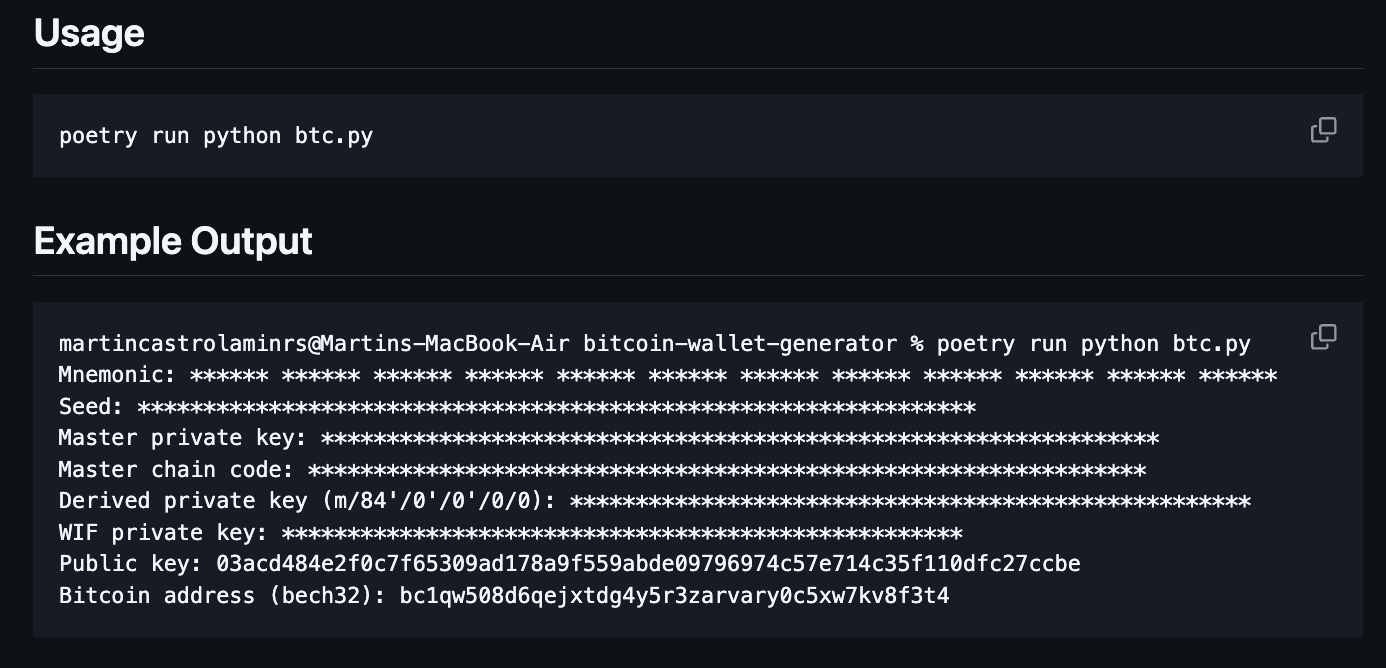Click the copy icon on the Example Output block
Viewport: 1386px width, 668px height.
(x=1323, y=337)
